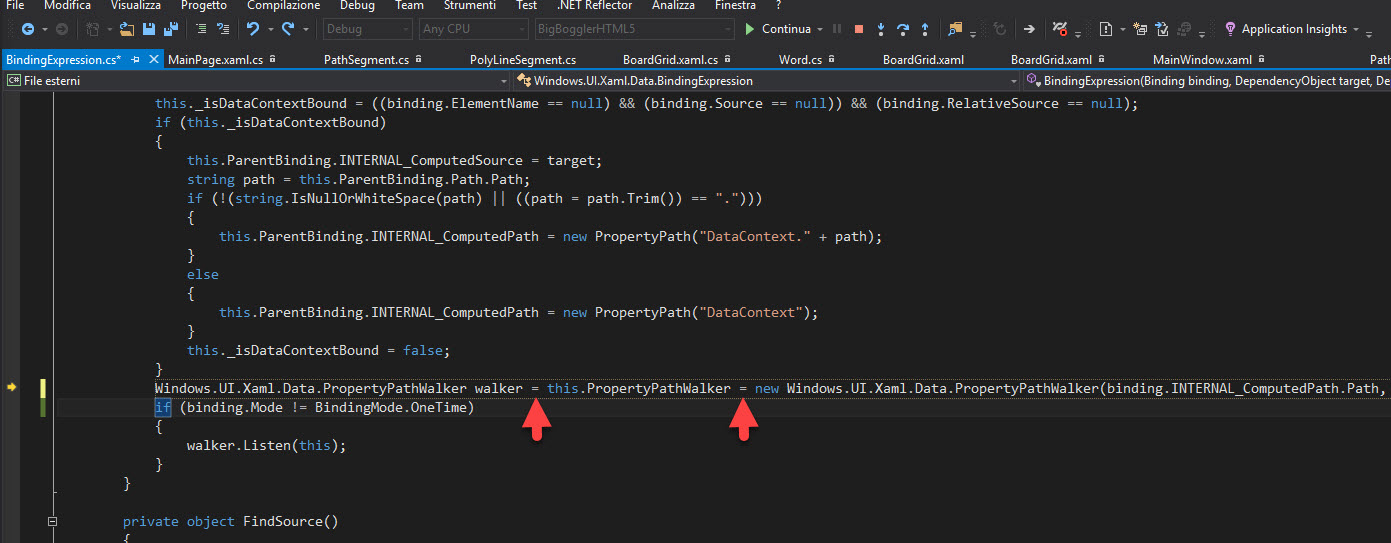Click the Undo arrow icon
This screenshot has height=543, width=1391.
point(254,29)
